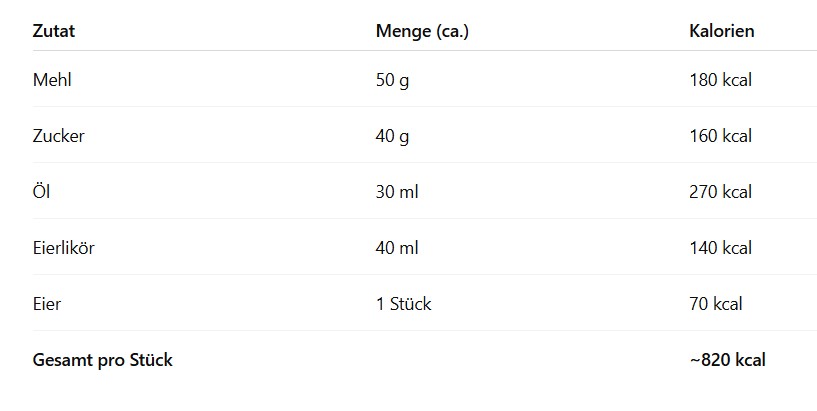Click the Kalorien column header
Screen dimensions: 817x411
pyautogui.click(x=721, y=31)
